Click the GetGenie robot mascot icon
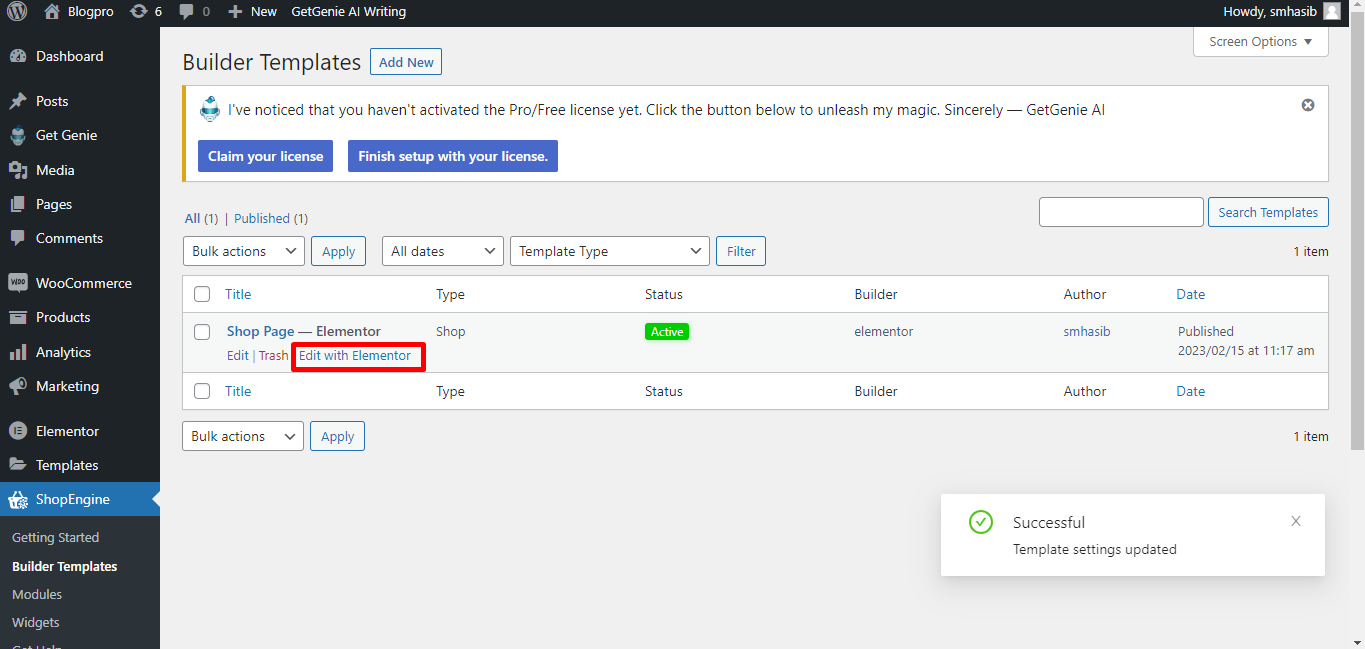 tap(210, 110)
